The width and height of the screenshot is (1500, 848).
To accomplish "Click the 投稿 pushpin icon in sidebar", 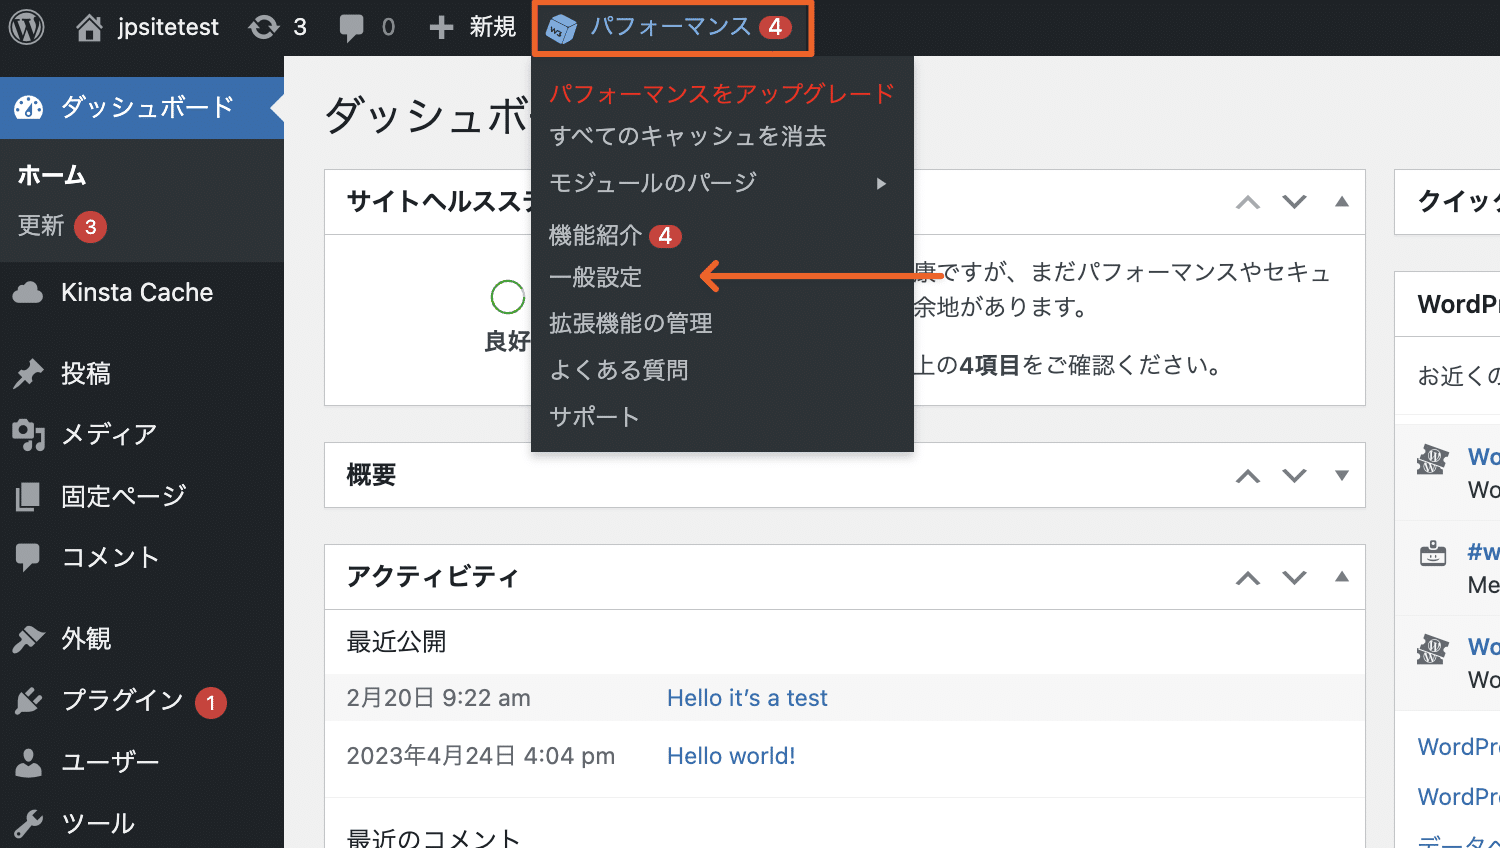I will tap(28, 373).
